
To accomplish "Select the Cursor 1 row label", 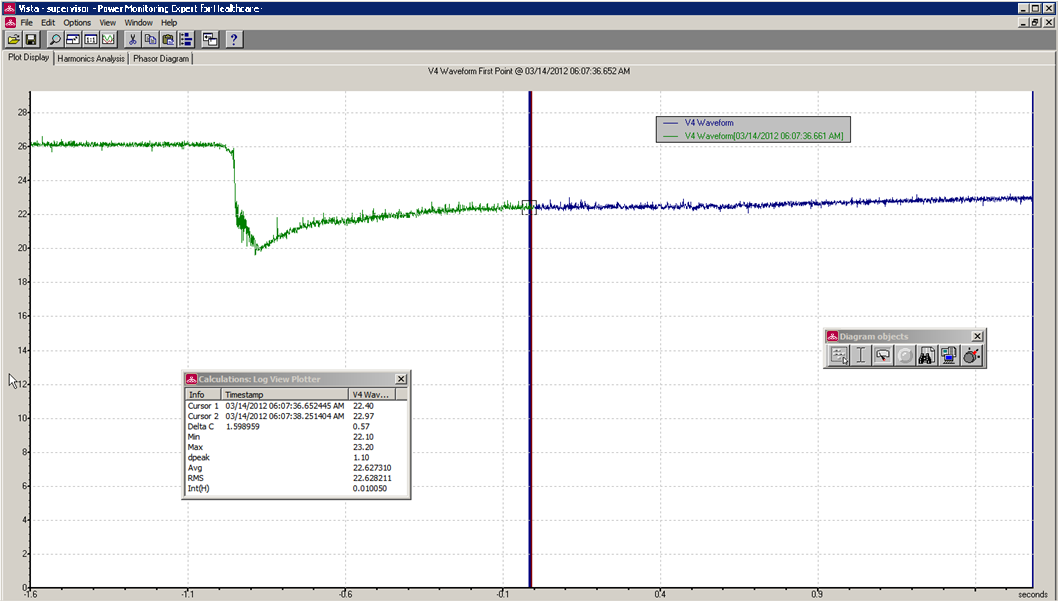I will click(203, 406).
